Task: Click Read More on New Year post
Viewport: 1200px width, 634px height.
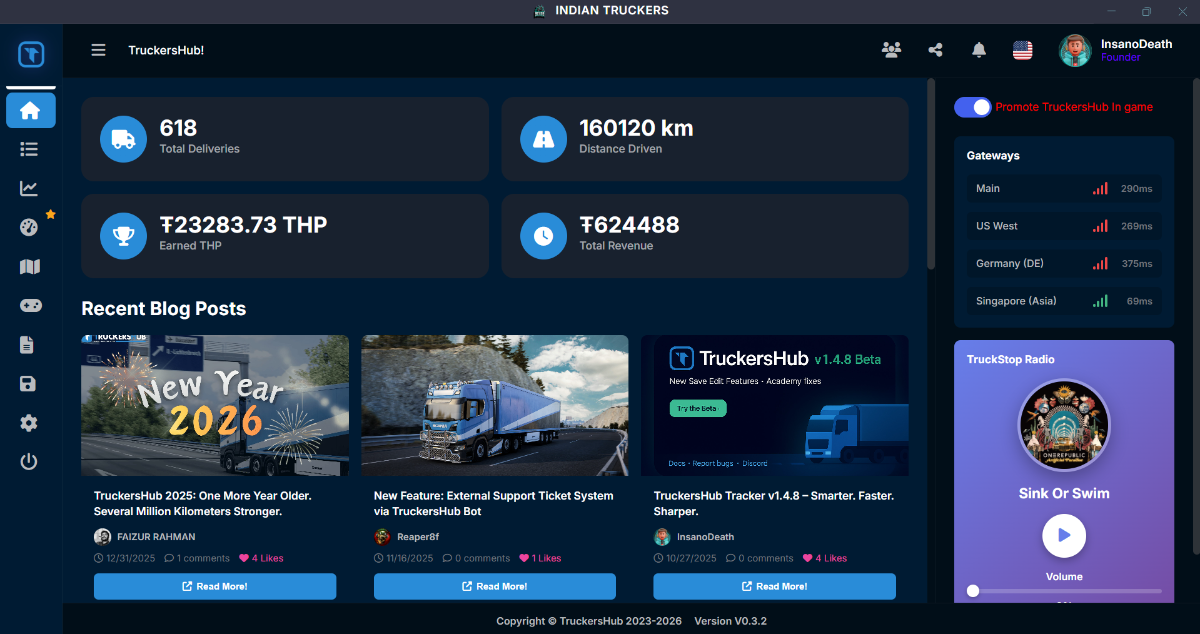Action: pyautogui.click(x=215, y=586)
